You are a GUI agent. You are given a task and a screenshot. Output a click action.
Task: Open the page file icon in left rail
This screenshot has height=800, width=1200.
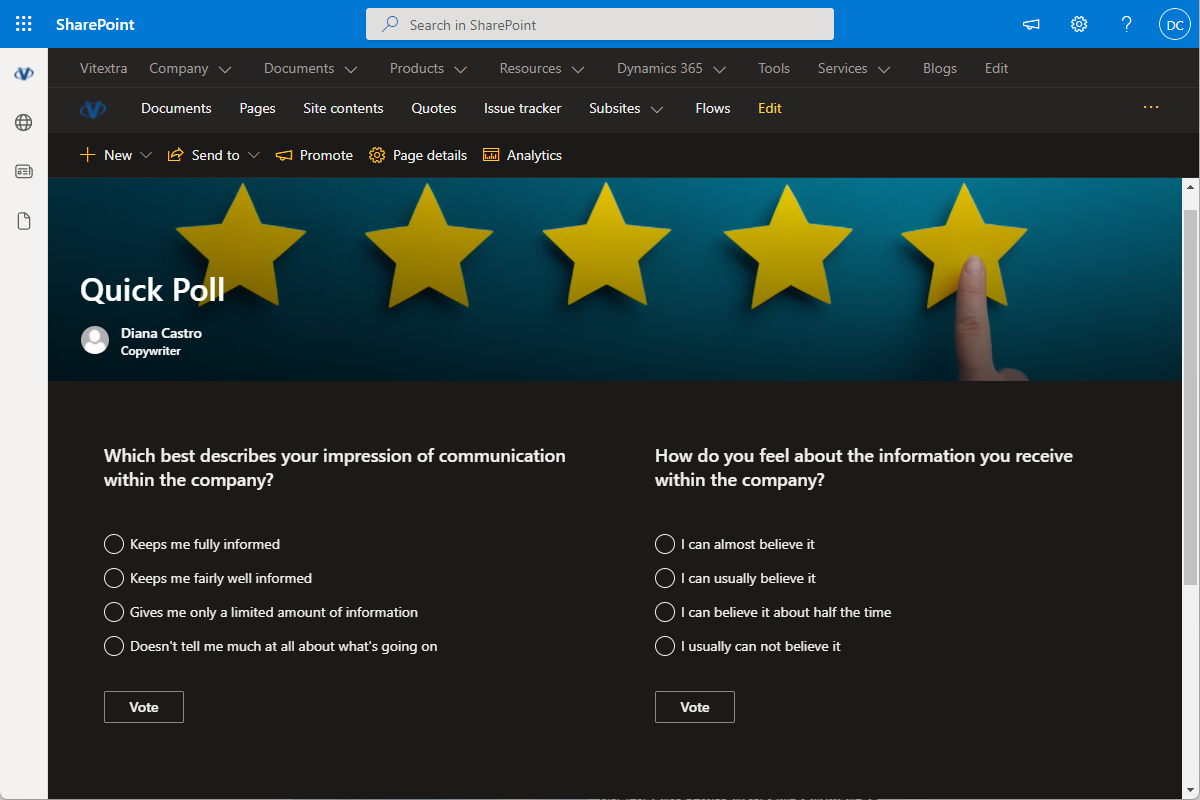click(24, 221)
